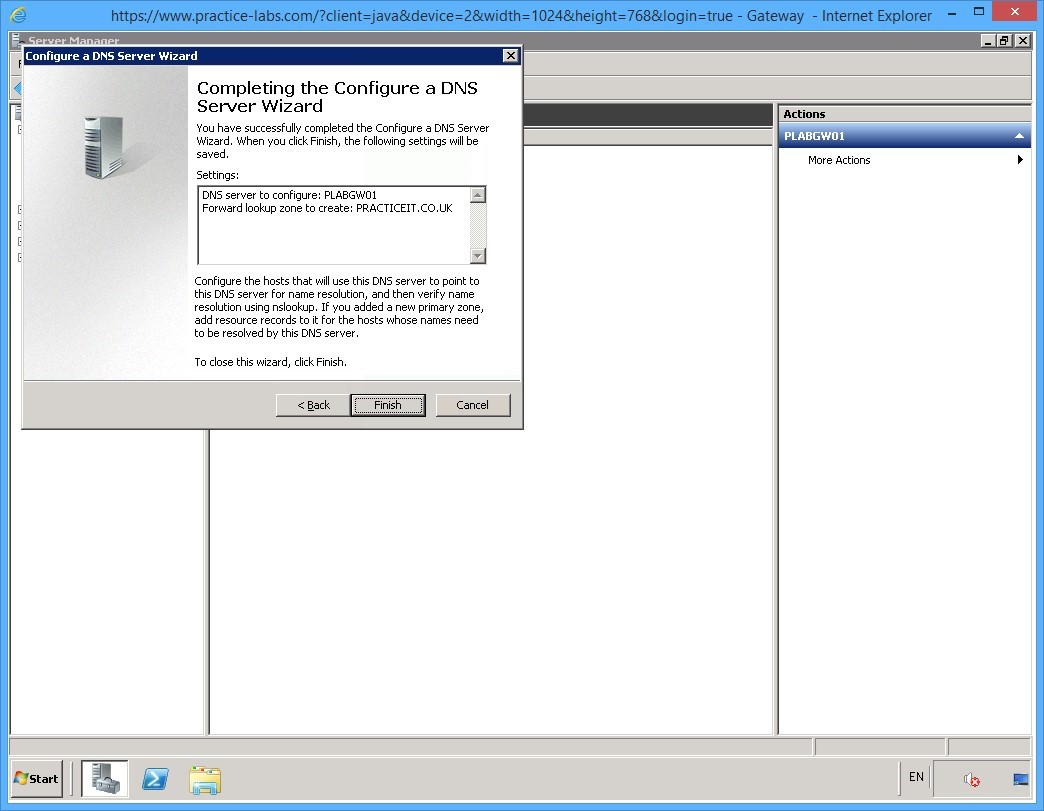Viewport: 1044px width, 811px height.
Task: Cancel the Configure a DNS Server Wizard
Action: click(x=472, y=405)
